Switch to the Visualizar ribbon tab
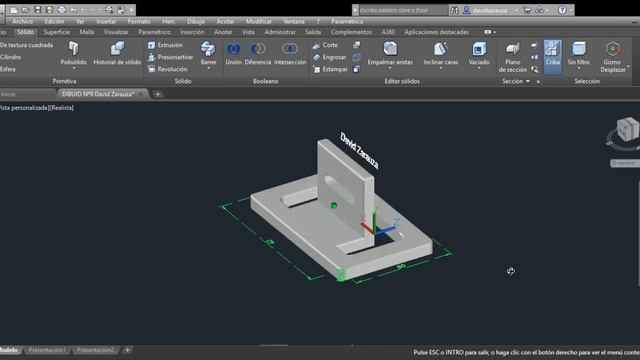This screenshot has width=640, height=360. (116, 32)
